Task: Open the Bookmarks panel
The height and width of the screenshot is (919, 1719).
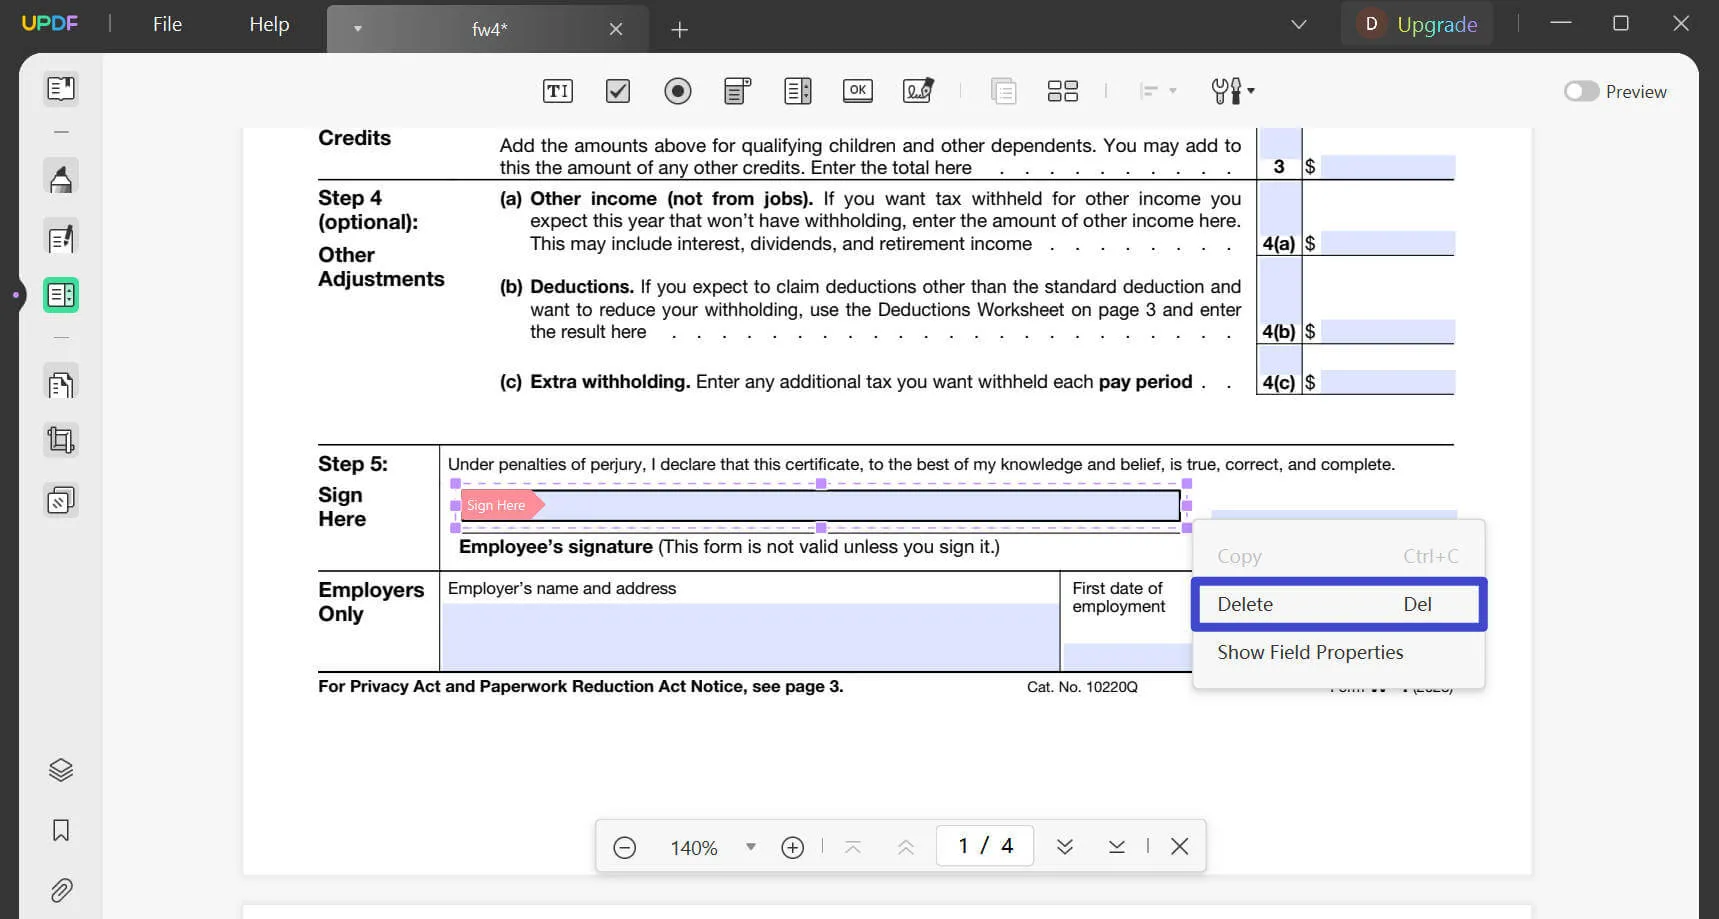Action: tap(61, 830)
